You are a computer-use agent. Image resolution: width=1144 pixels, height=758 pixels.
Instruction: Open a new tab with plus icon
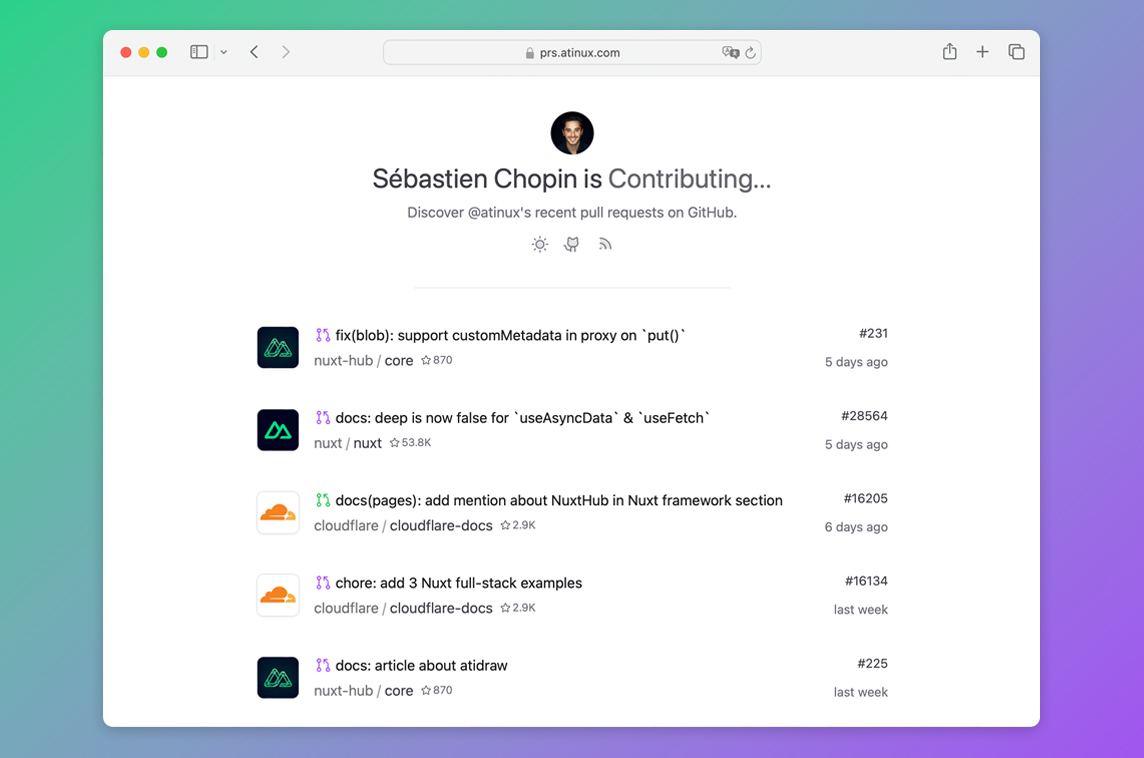982,52
